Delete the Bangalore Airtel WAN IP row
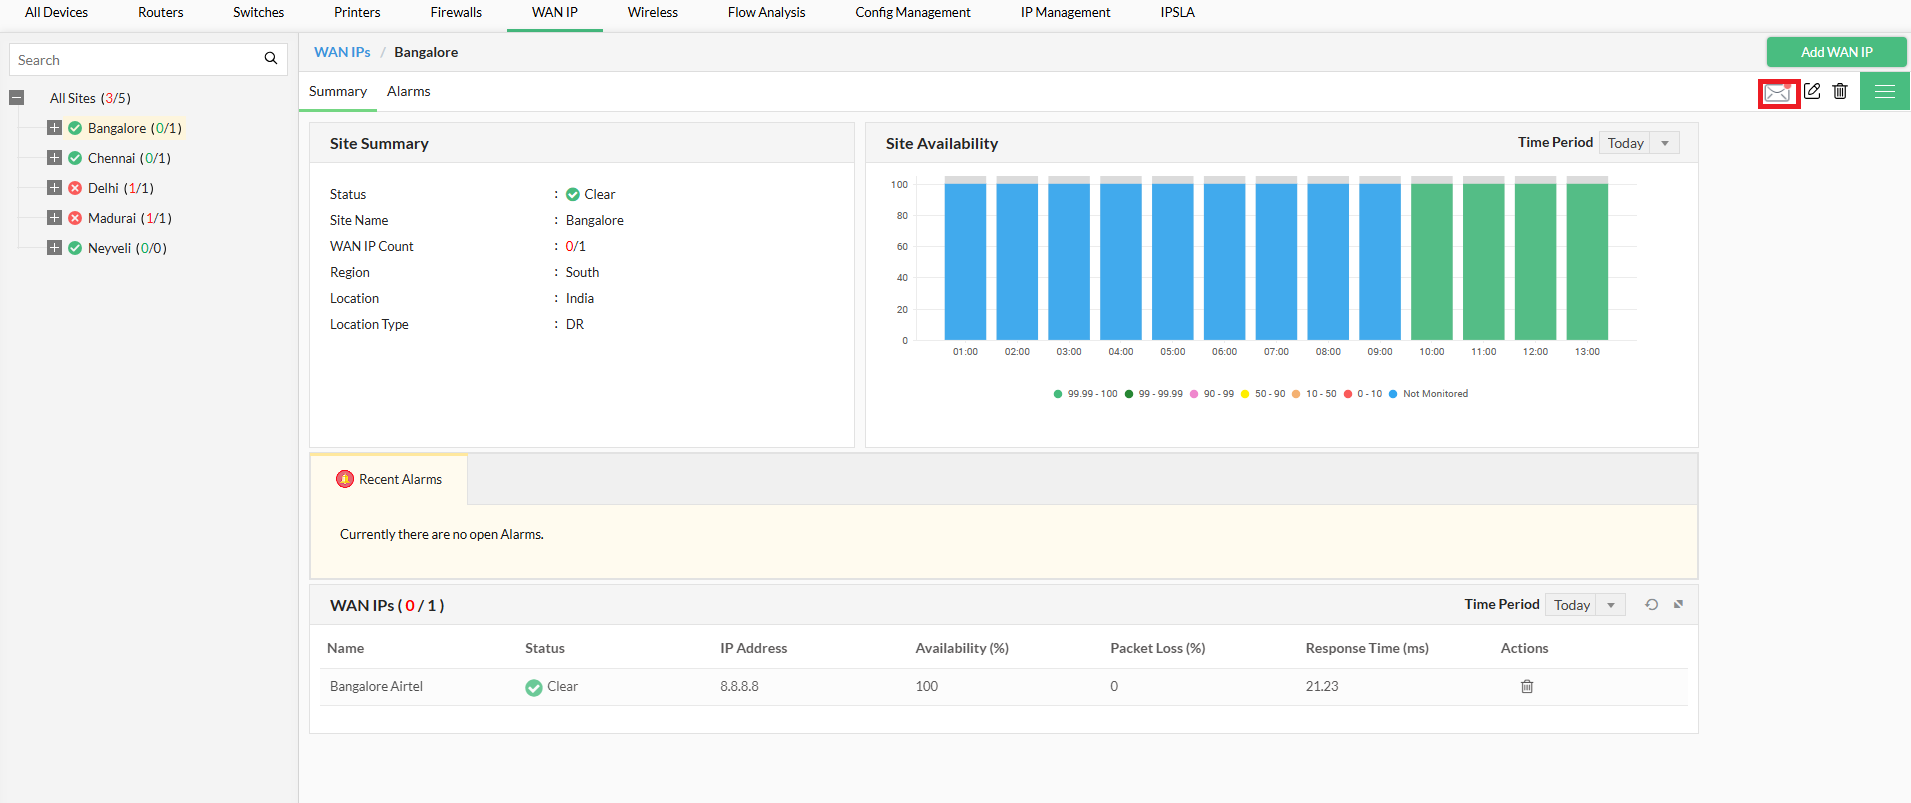 pyautogui.click(x=1527, y=686)
